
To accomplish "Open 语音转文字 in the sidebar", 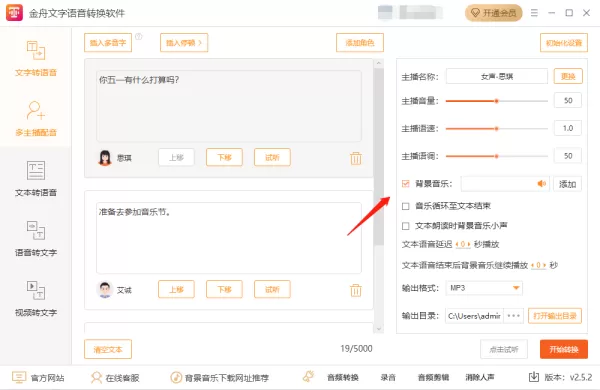I will [x=36, y=238].
